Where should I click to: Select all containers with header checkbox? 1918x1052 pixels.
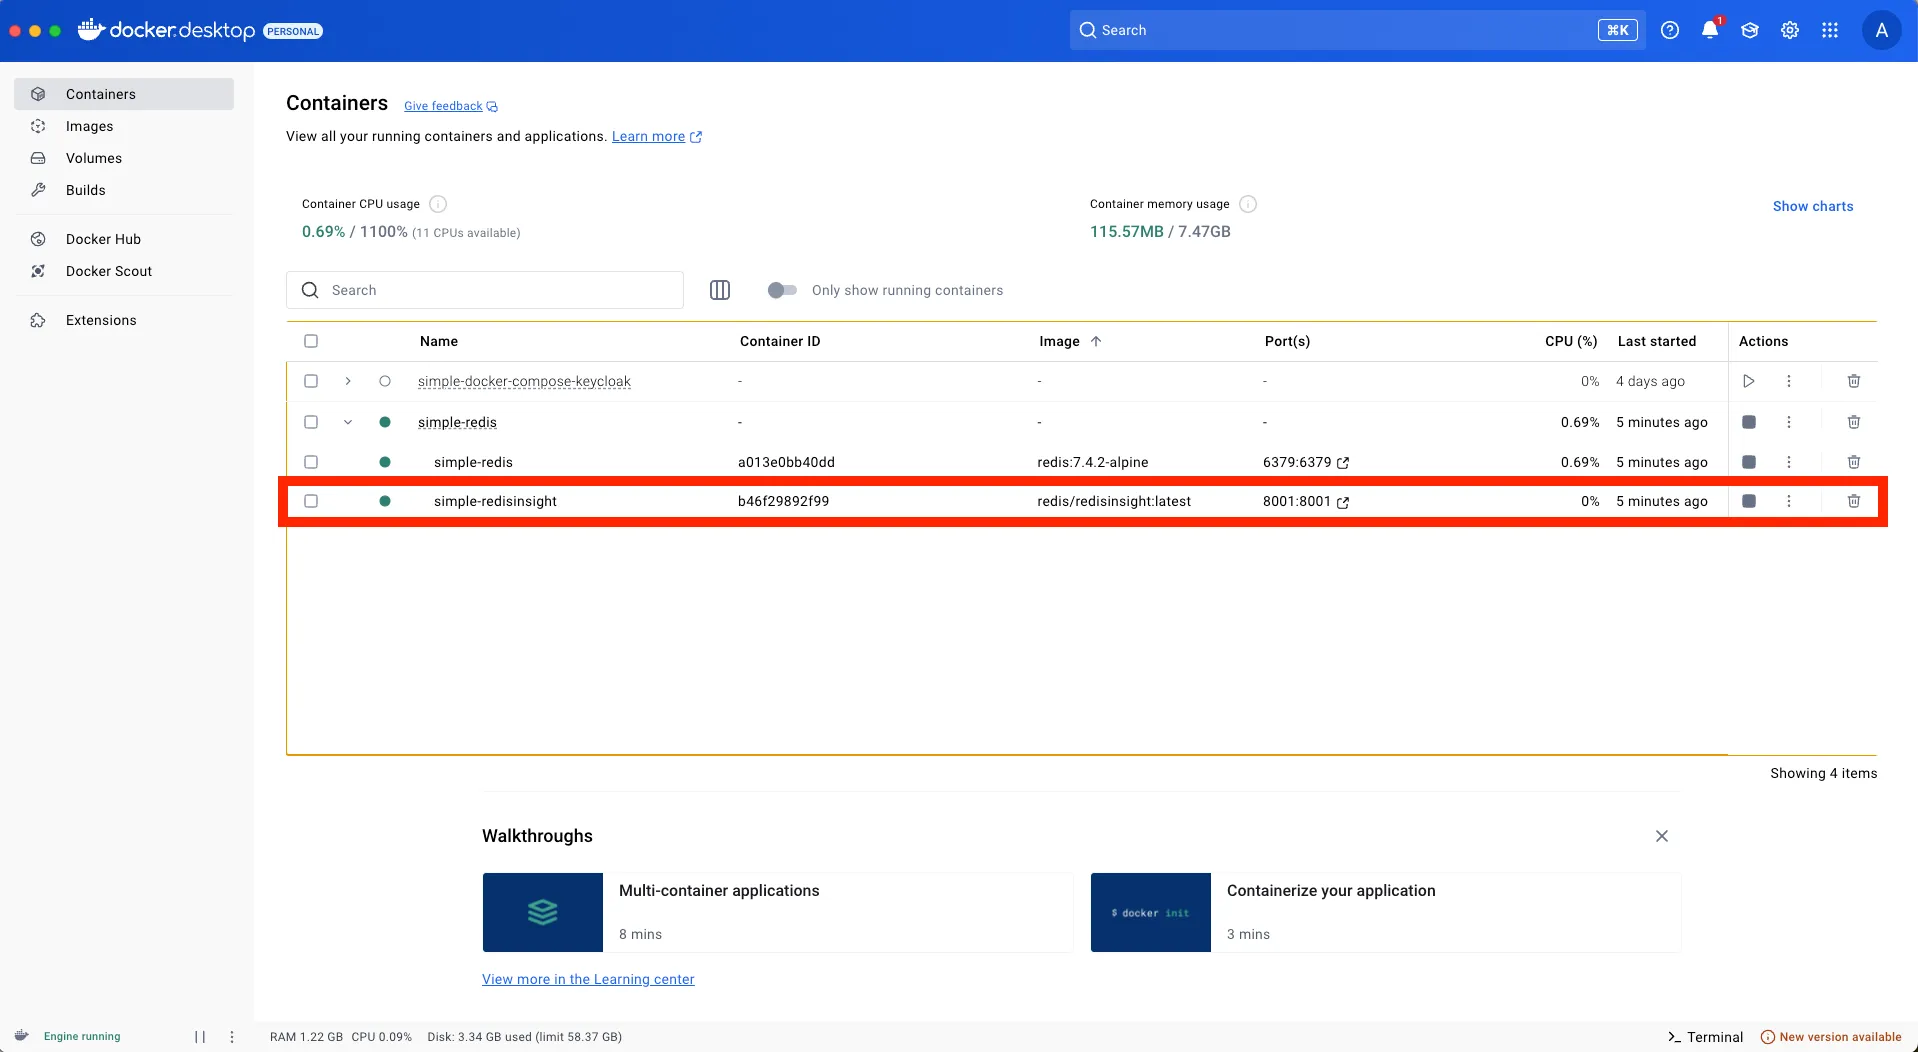[x=311, y=341]
